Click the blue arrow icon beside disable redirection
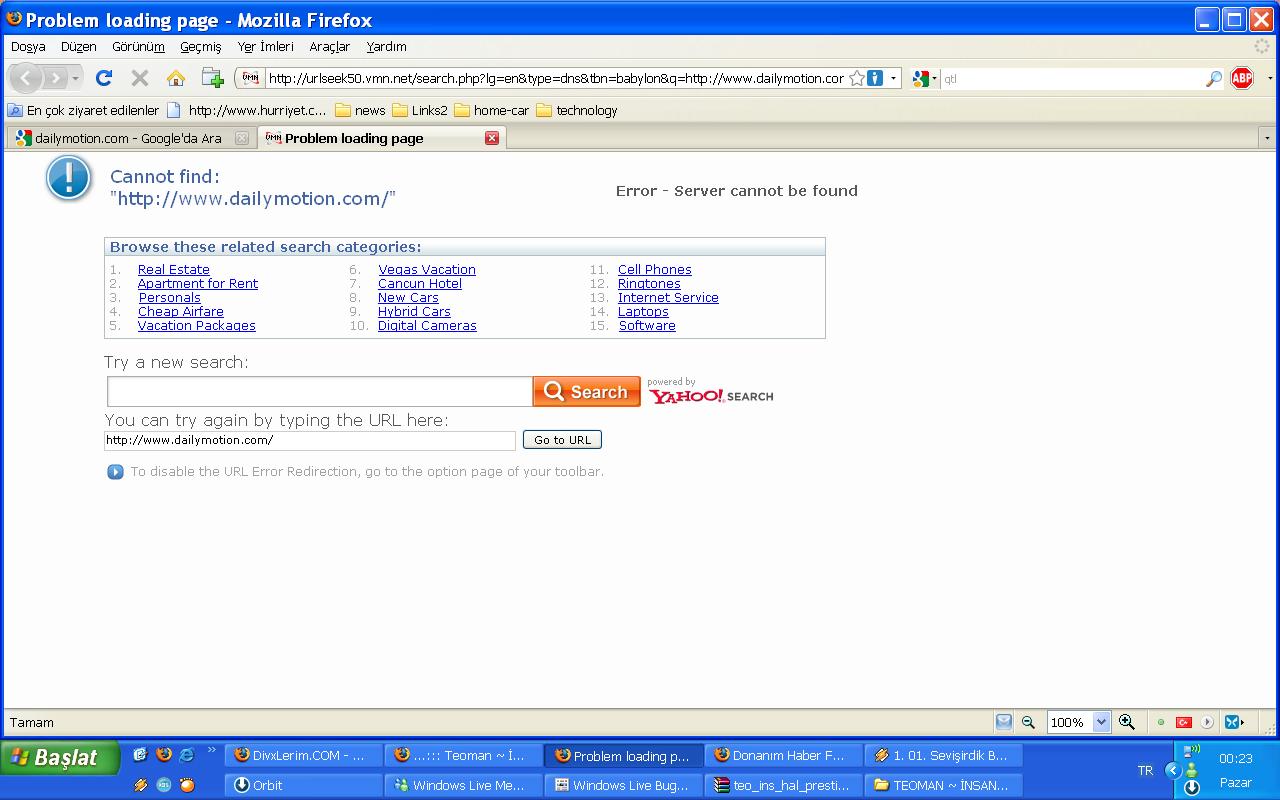1280x800 pixels. click(x=115, y=472)
